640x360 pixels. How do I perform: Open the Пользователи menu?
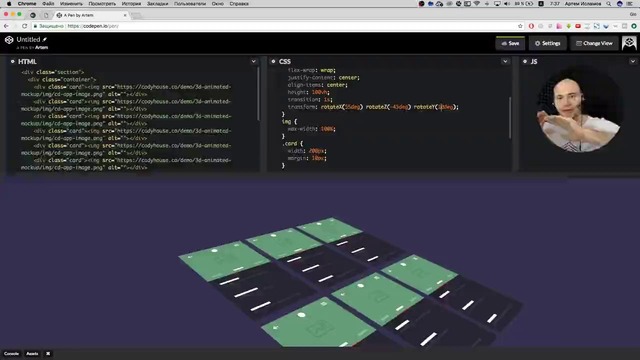coord(190,4)
